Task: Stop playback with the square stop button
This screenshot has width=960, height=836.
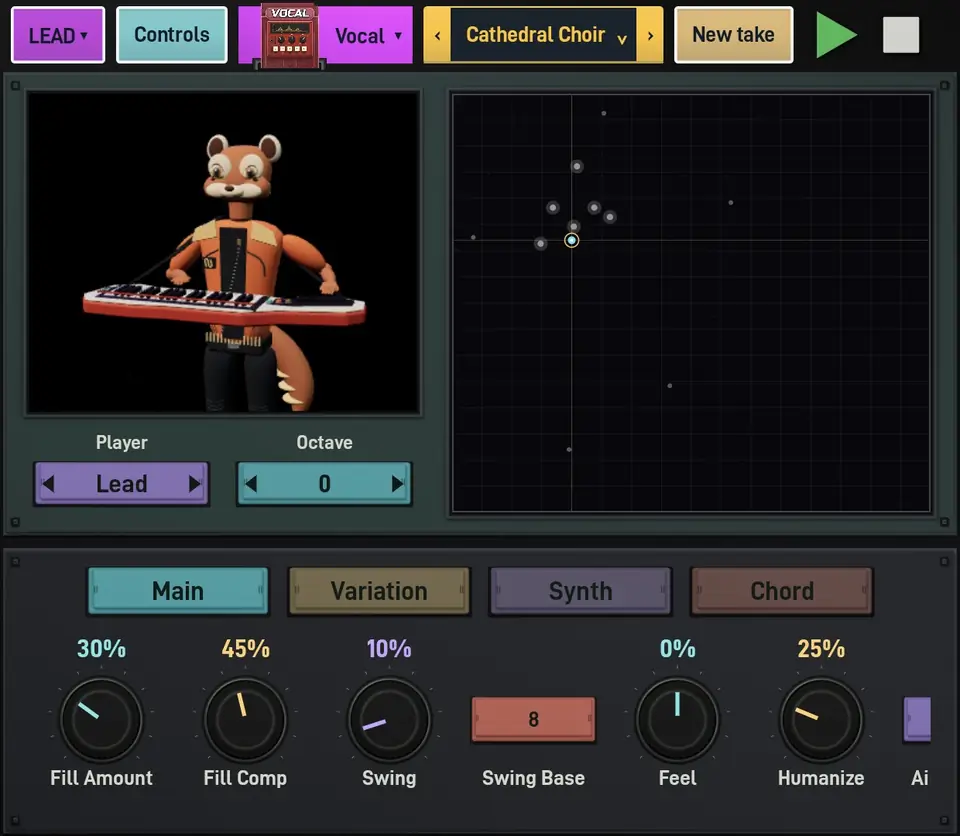Action: (x=901, y=35)
